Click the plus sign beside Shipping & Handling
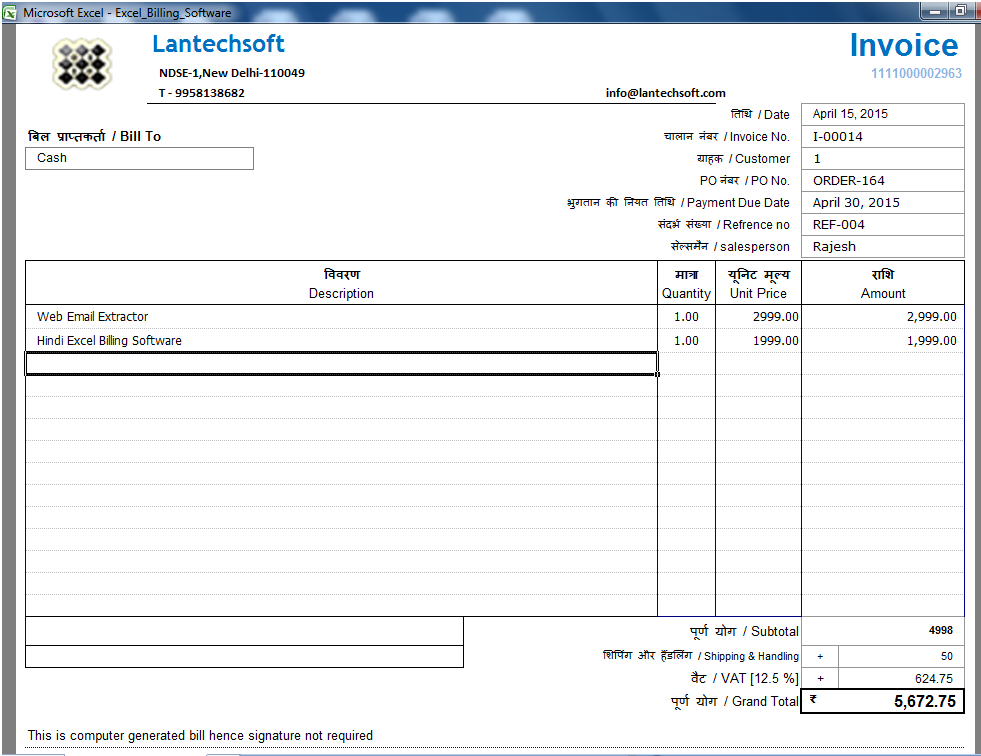The image size is (981, 756). 820,656
